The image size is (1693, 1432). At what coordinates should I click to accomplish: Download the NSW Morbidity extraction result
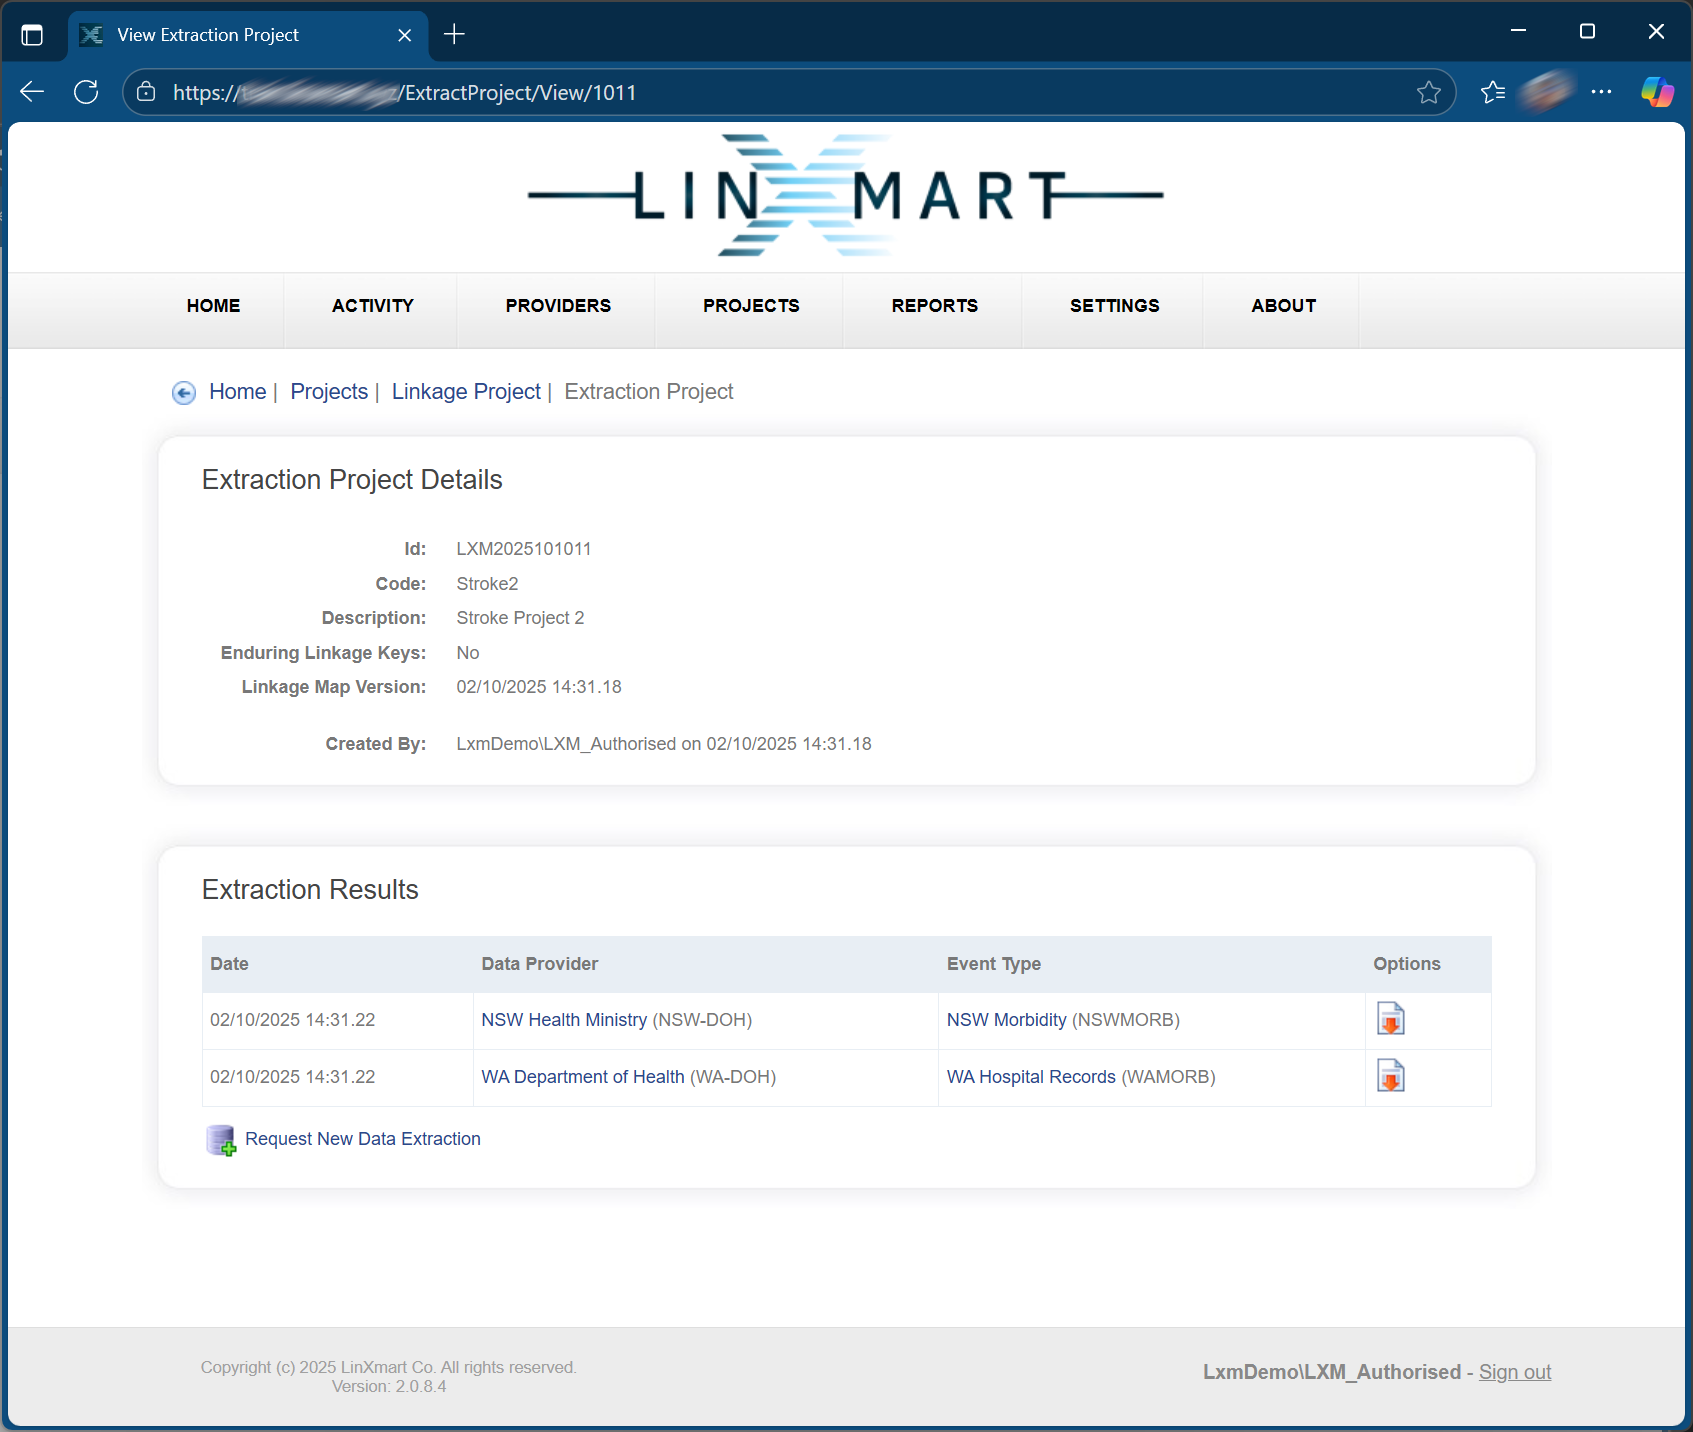click(1390, 1019)
